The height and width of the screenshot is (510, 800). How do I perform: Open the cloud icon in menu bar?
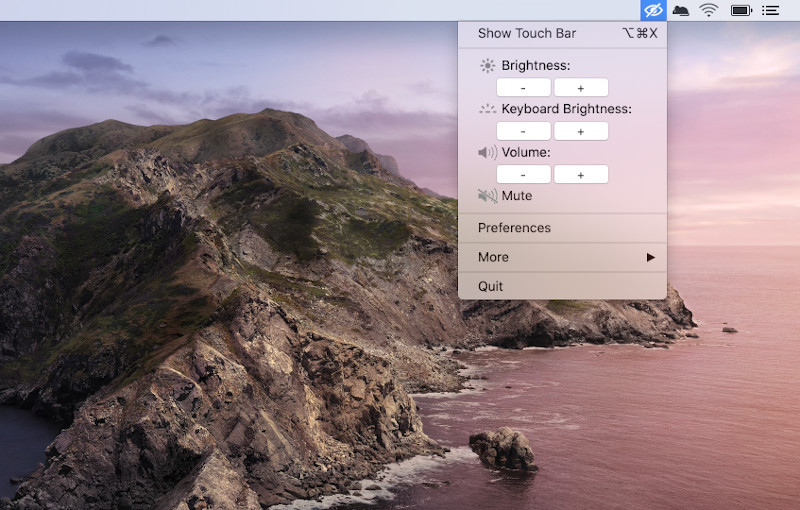coord(681,10)
